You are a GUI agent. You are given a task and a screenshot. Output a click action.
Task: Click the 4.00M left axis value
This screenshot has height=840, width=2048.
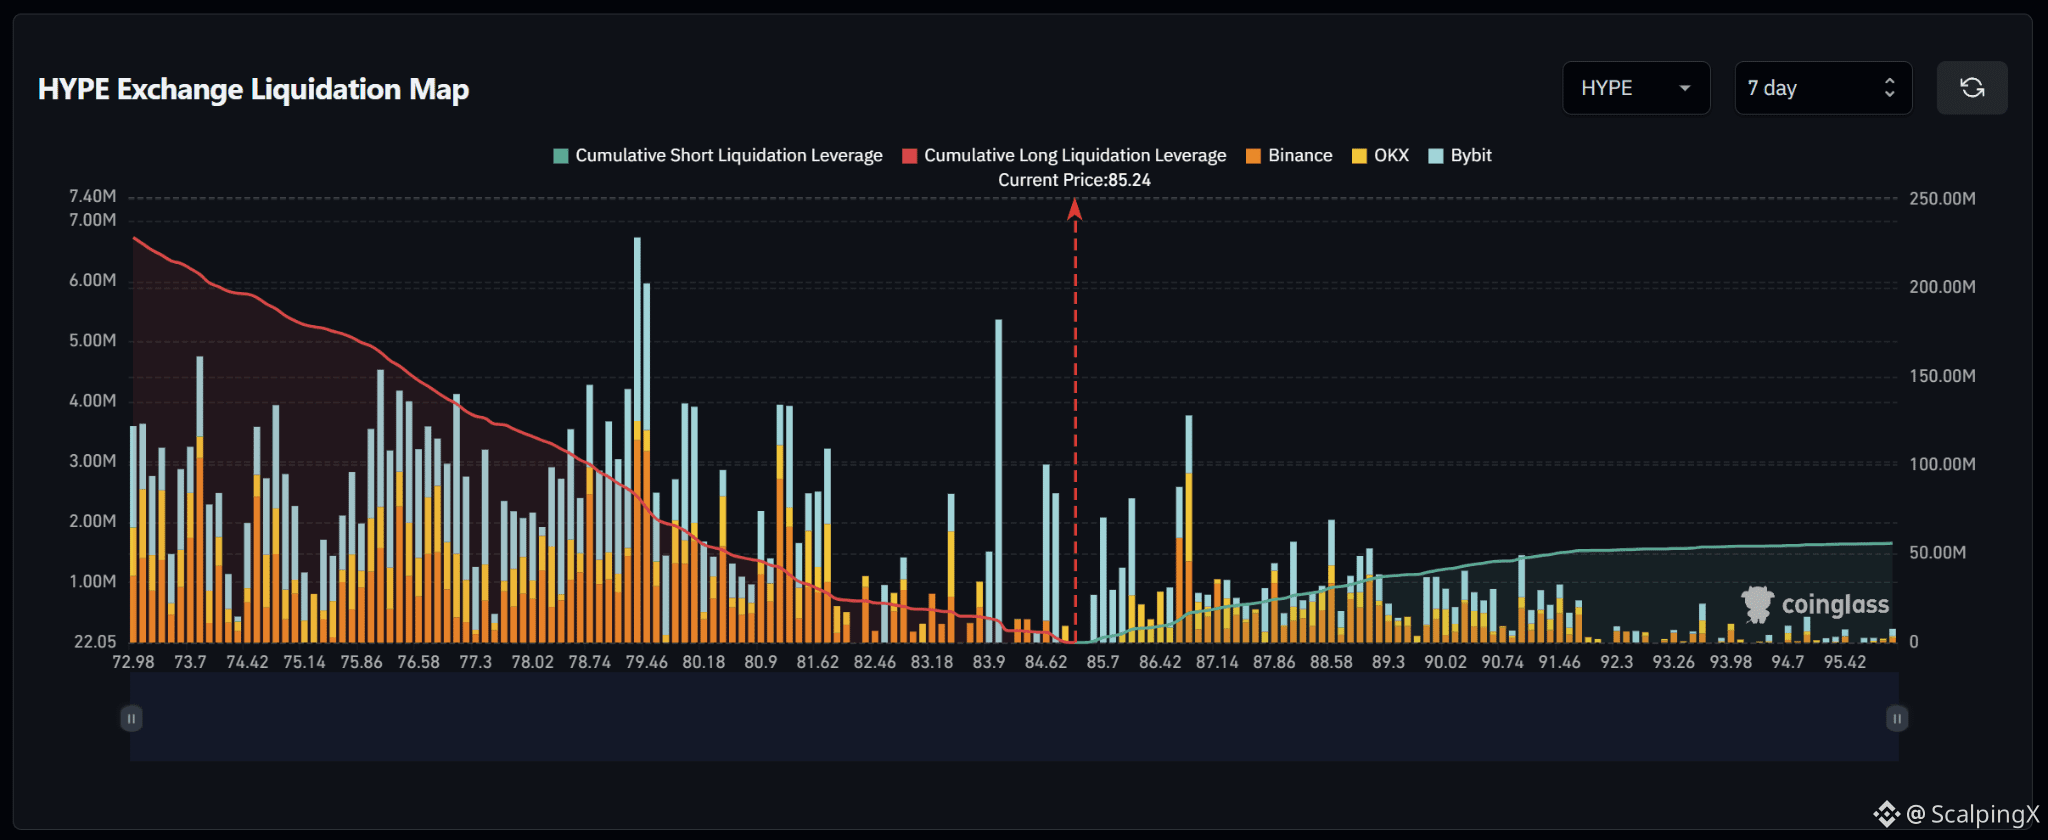pos(92,401)
